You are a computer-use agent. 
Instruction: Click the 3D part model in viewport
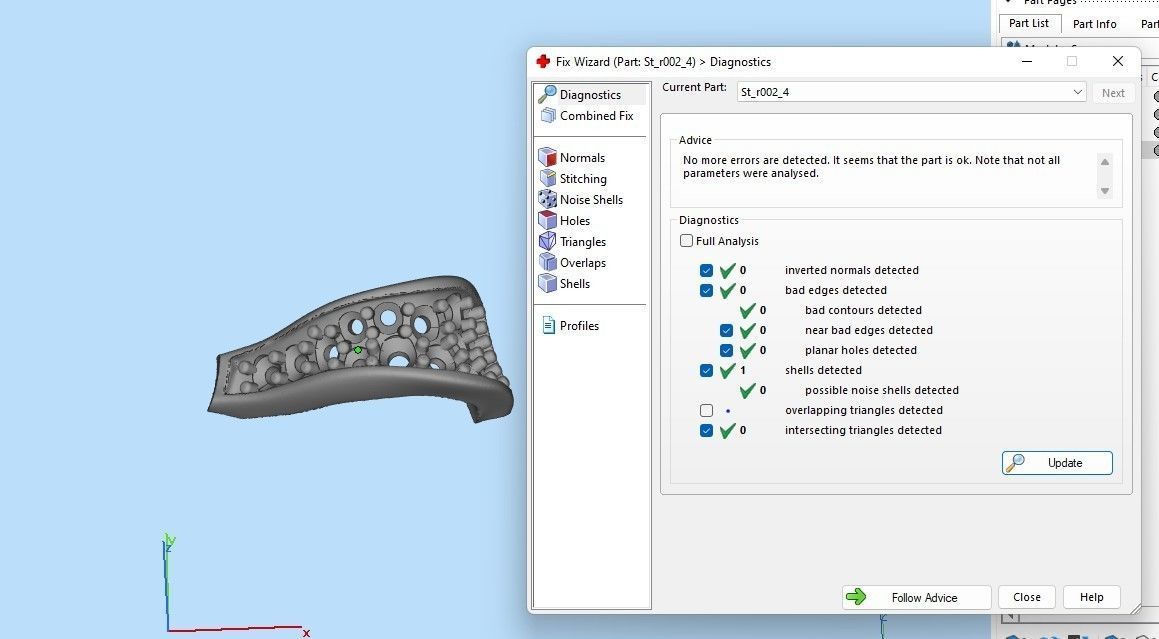[360, 350]
